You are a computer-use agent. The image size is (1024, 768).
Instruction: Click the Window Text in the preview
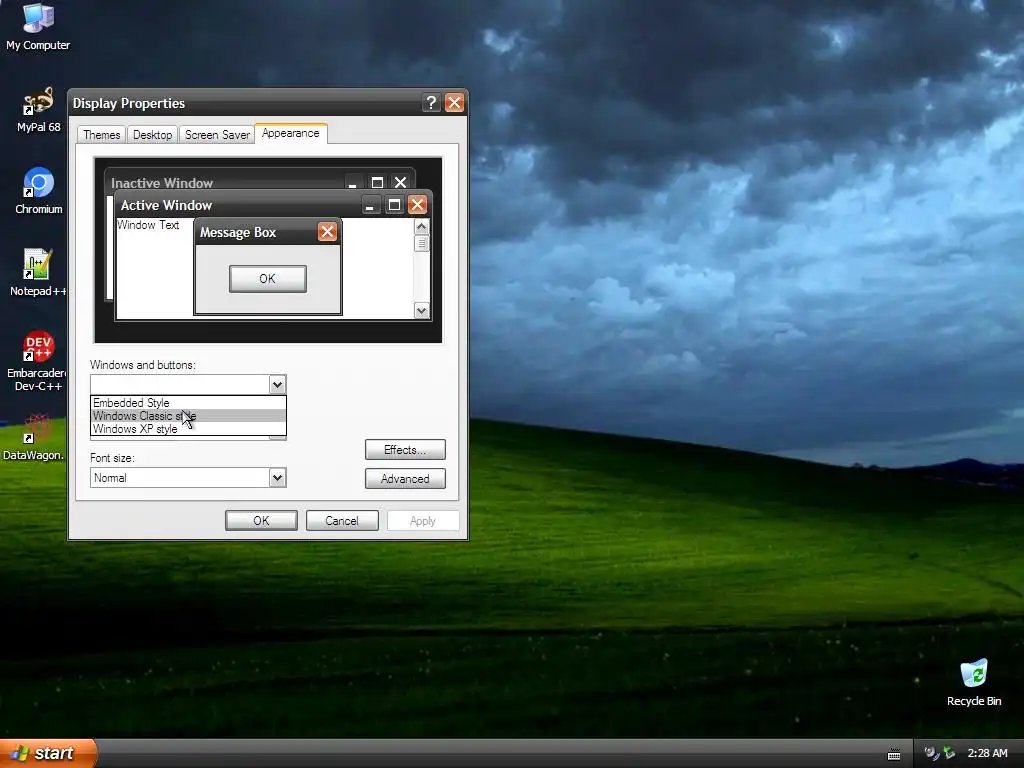(148, 225)
